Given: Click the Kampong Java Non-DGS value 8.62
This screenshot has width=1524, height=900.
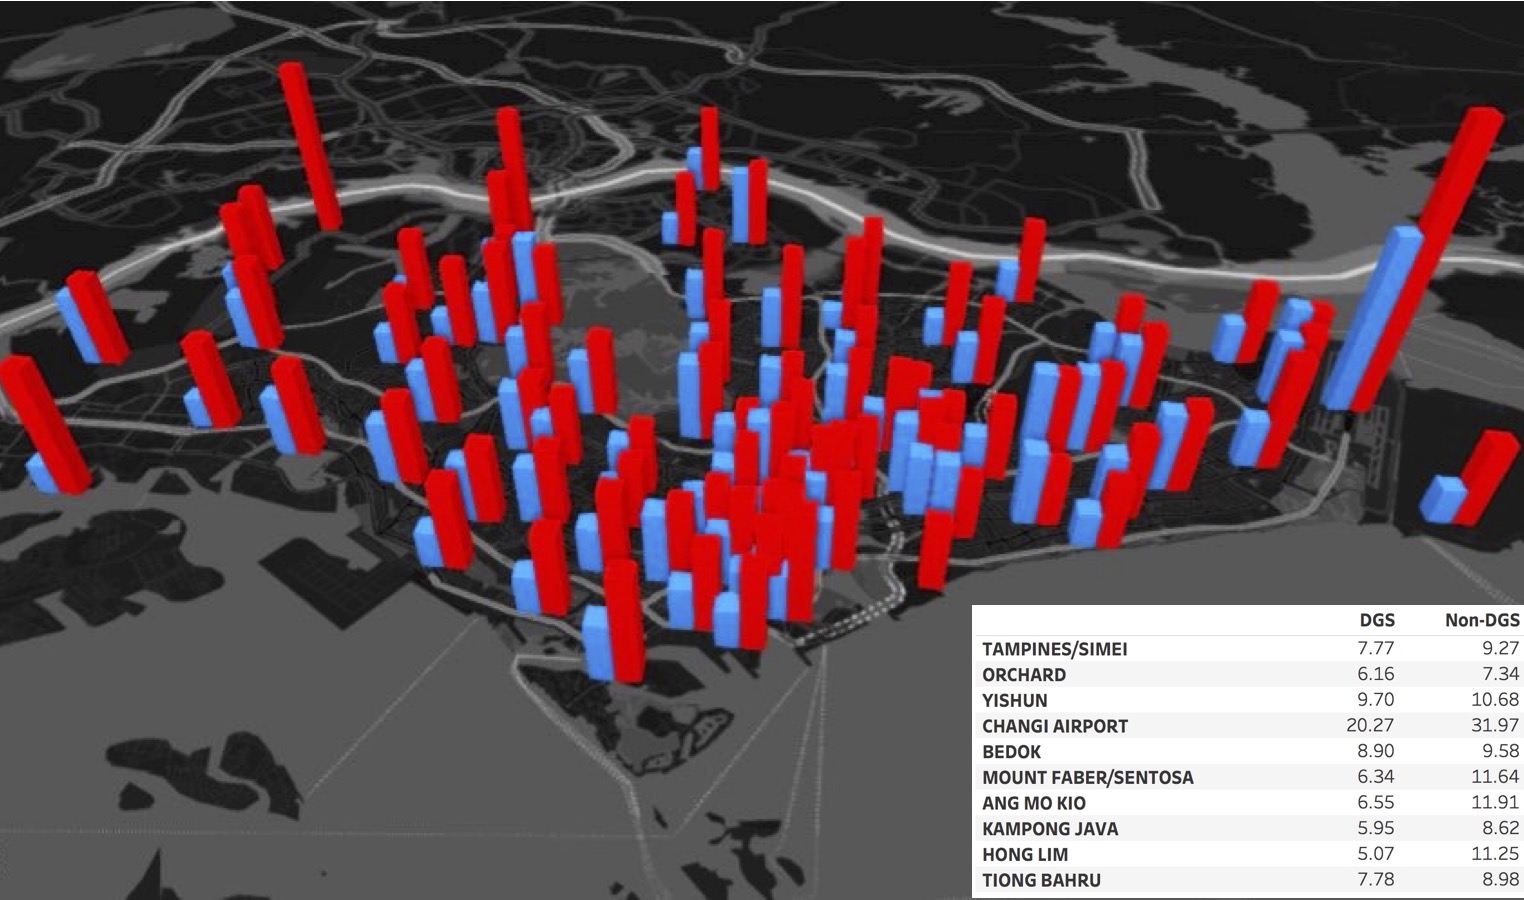Looking at the screenshot, I should (1501, 829).
